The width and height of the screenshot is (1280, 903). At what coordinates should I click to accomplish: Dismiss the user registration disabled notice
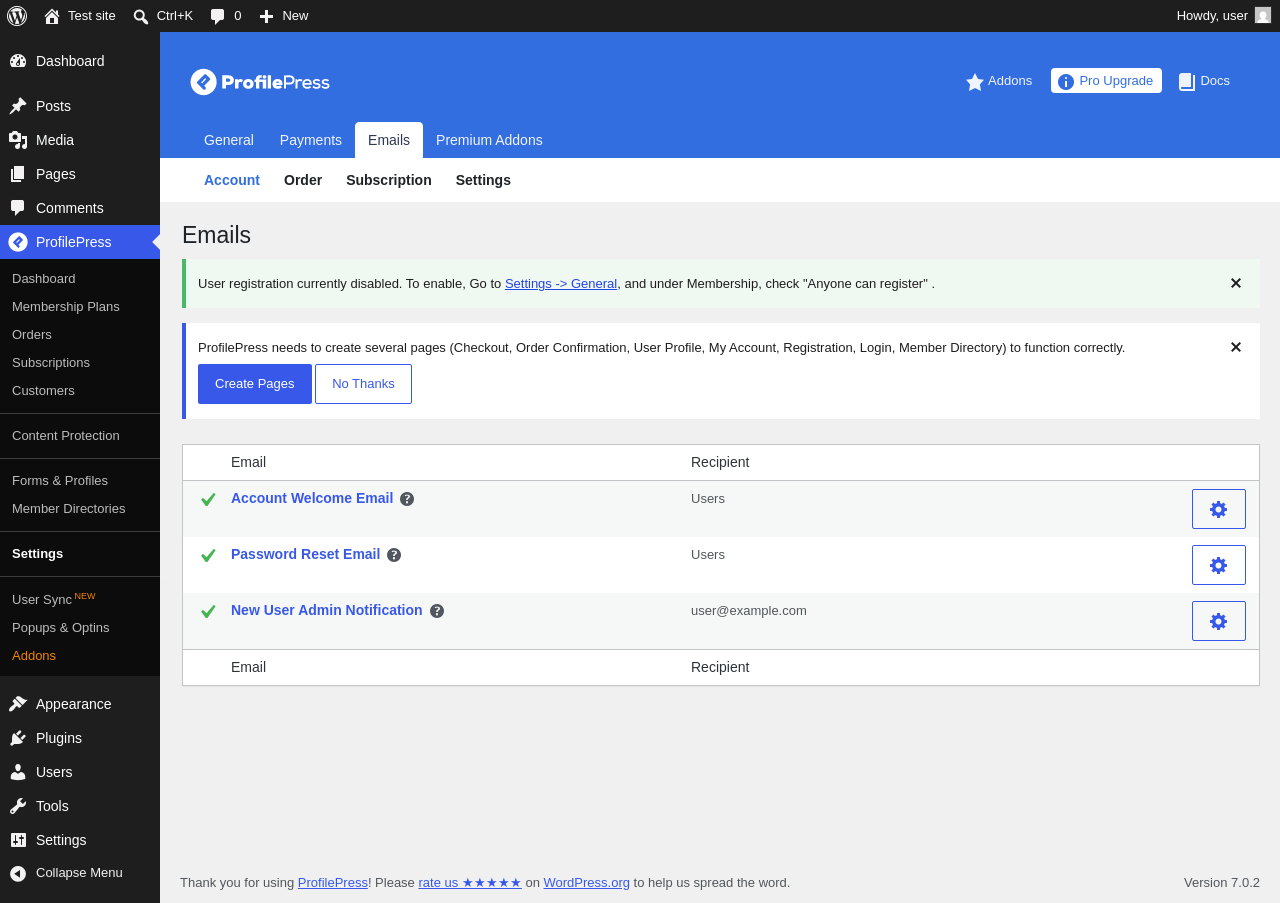coord(1236,283)
